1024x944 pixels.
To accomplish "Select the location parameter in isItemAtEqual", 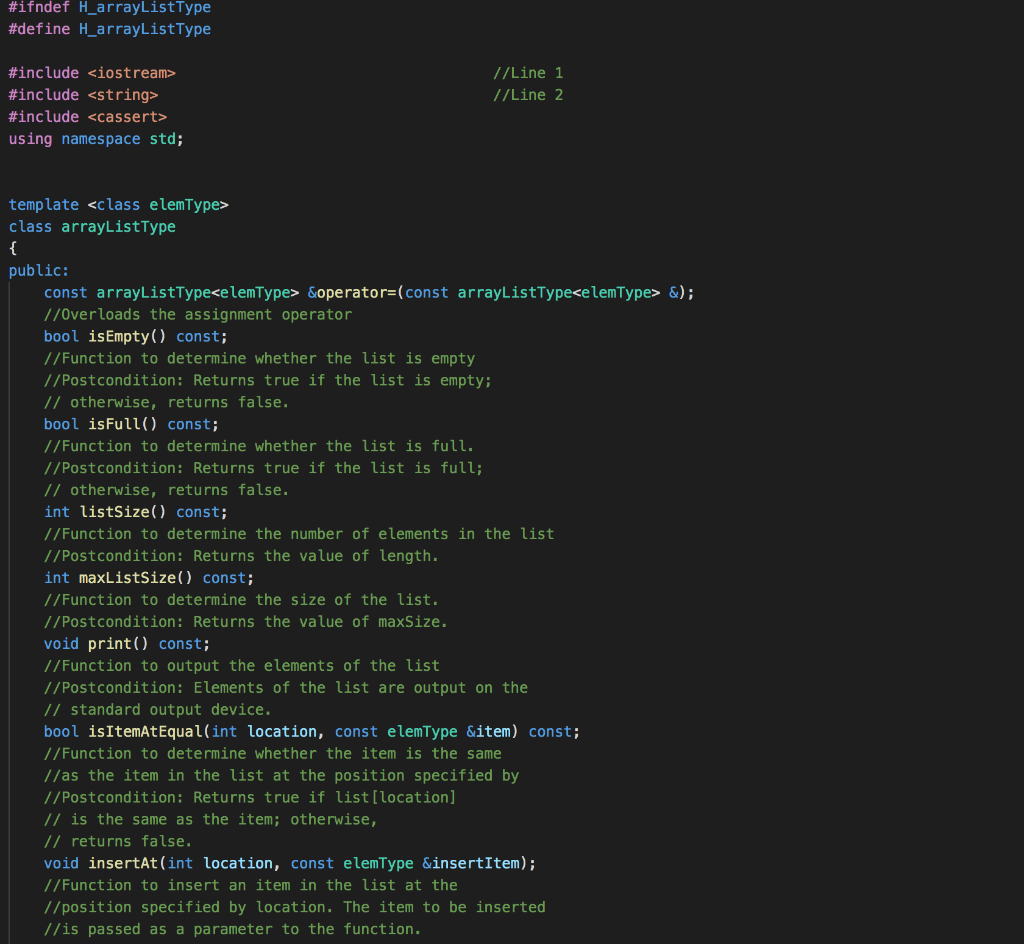I will pyautogui.click(x=282, y=731).
